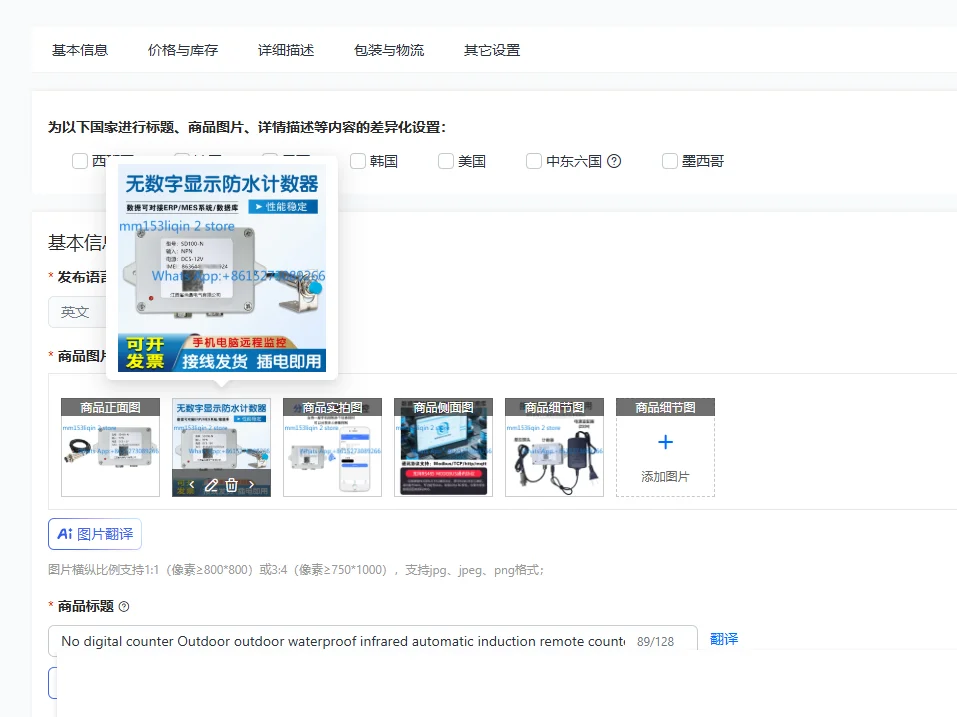
Task: Select the 商品侧面图 thumbnail
Action: pos(444,447)
